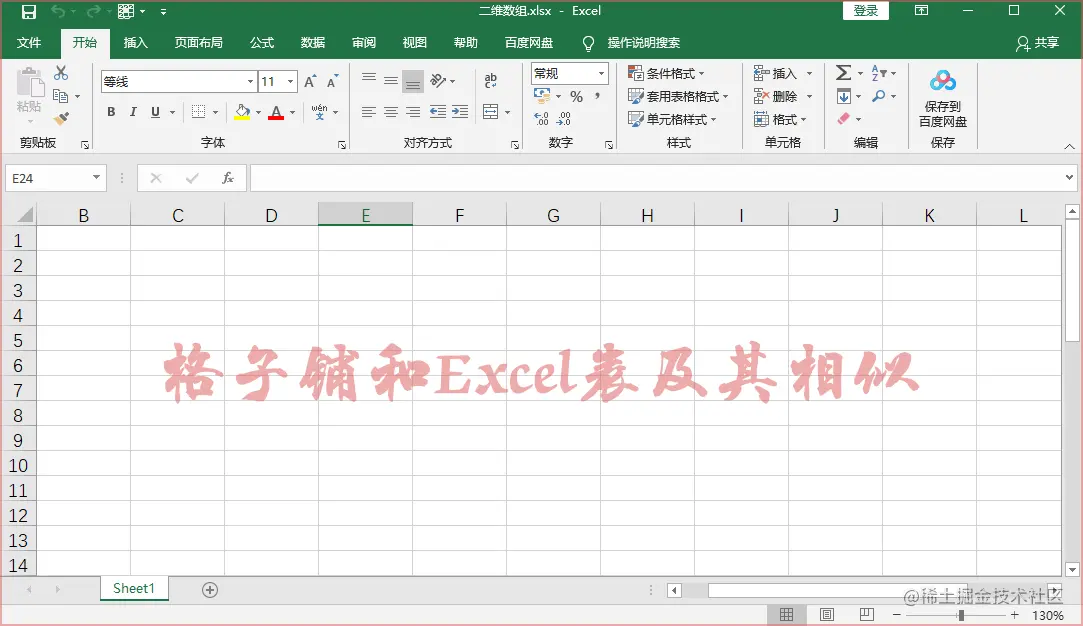Open Sort and Filter (A-Z) tool
1083x626 pixels.
click(879, 73)
